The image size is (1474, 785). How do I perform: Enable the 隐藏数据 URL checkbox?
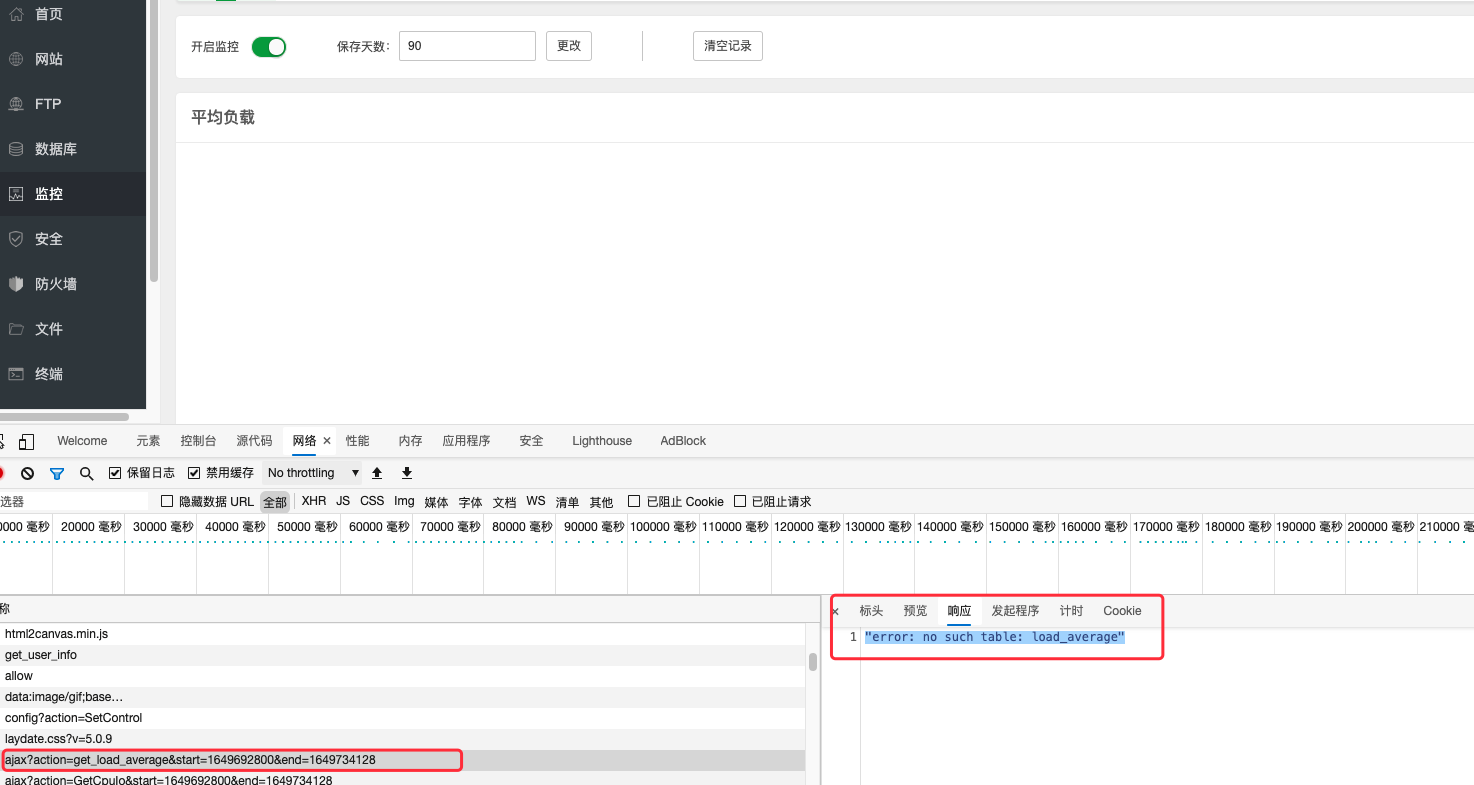pos(167,502)
